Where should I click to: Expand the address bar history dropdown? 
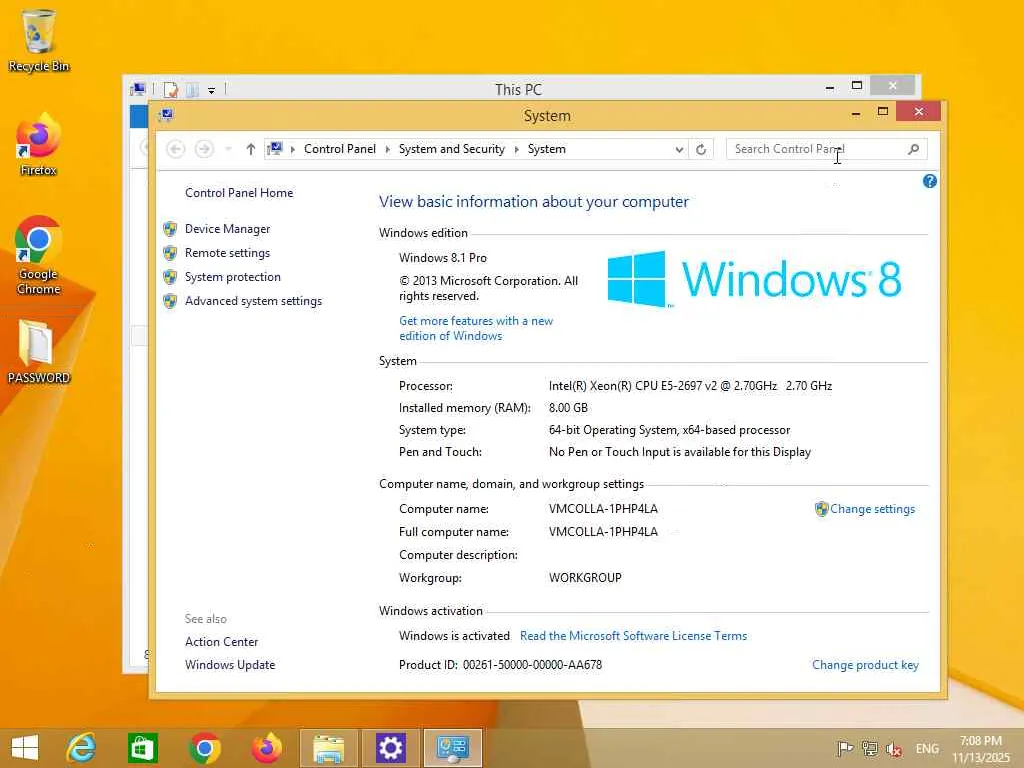click(x=679, y=150)
